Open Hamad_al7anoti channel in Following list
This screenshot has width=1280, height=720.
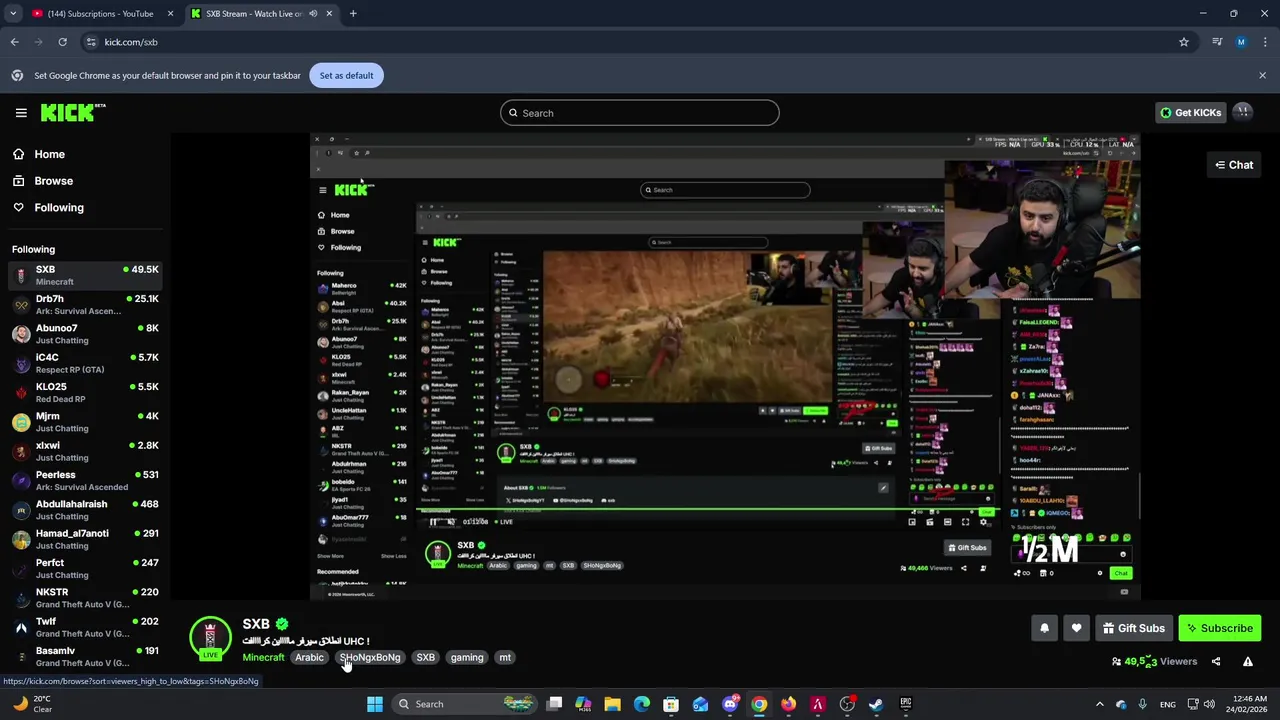86,539
